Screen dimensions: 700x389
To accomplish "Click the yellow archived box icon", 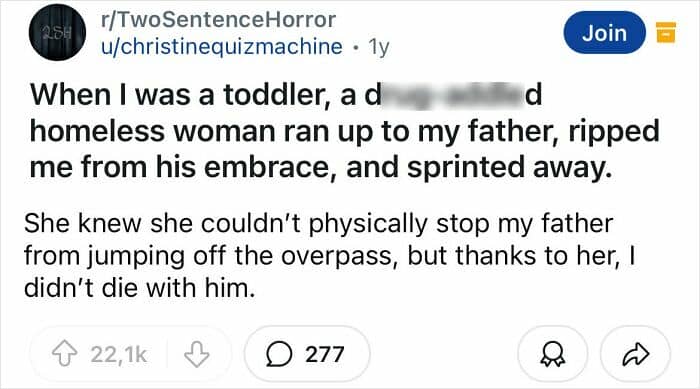I will (666, 32).
